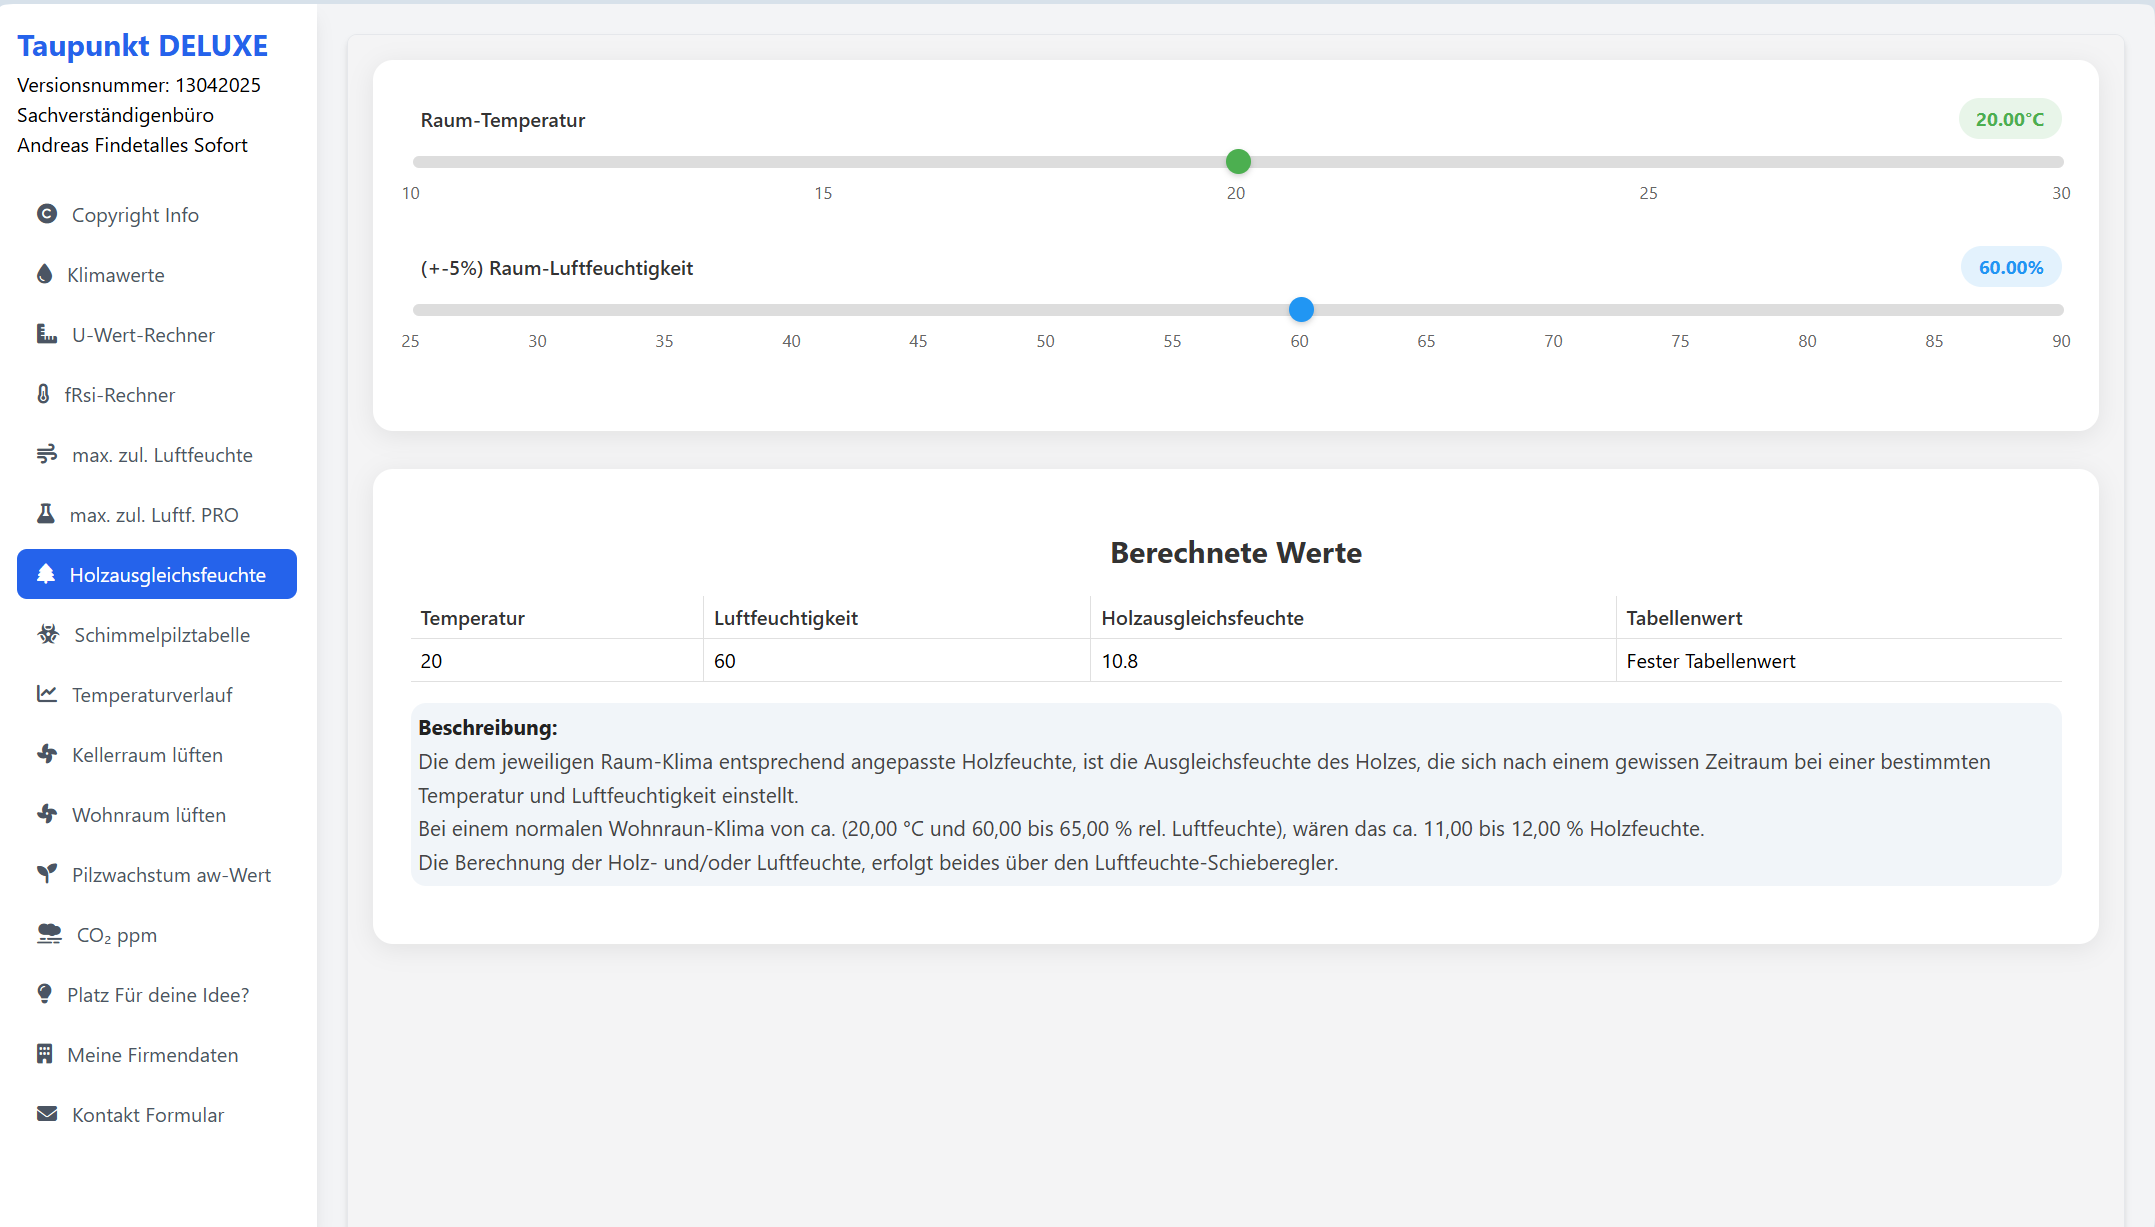Image resolution: width=2155 pixels, height=1227 pixels.
Task: Click the flask icon beside max. zul. Luftf. PRO
Action: pos(46,514)
